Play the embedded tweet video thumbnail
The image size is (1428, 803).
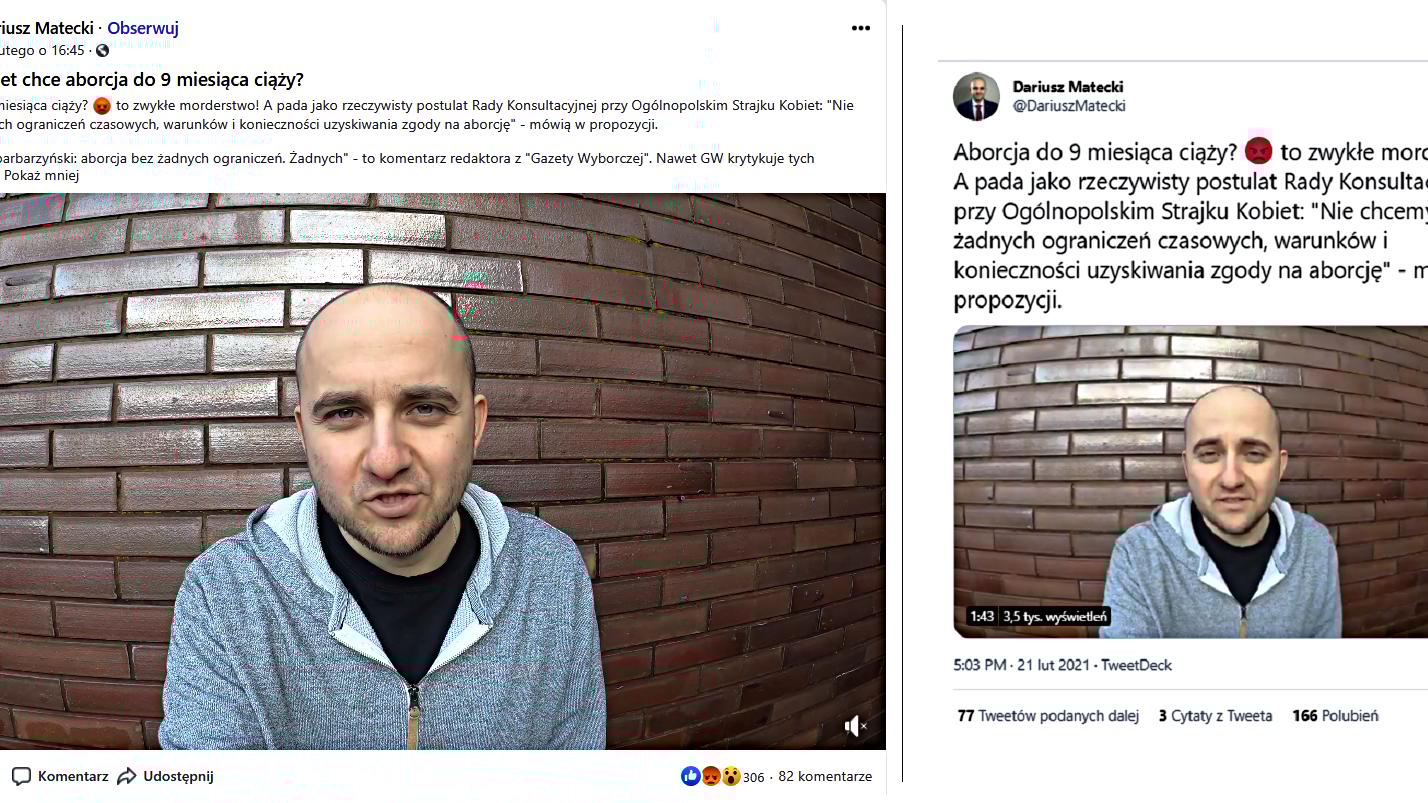[1190, 481]
